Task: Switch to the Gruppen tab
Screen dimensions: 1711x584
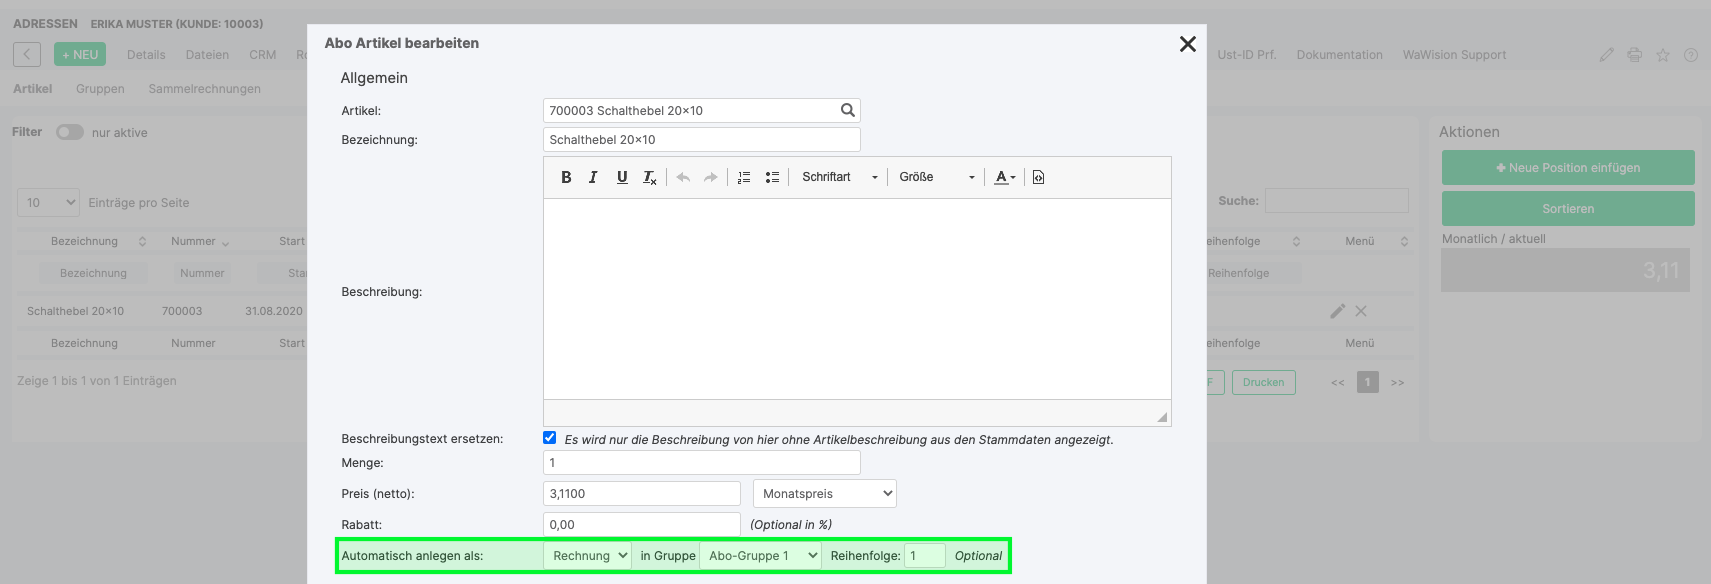Action: [x=100, y=89]
